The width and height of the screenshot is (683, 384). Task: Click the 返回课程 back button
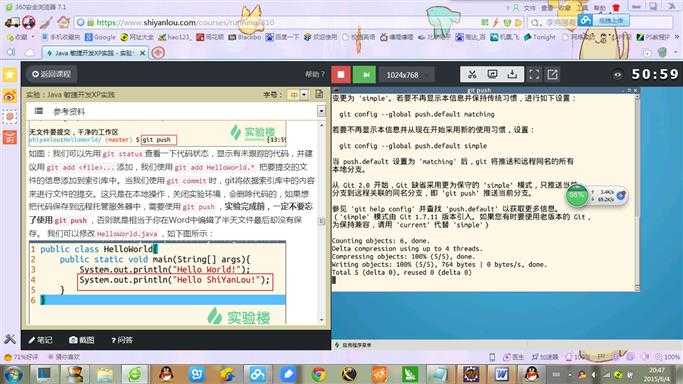tap(51, 74)
